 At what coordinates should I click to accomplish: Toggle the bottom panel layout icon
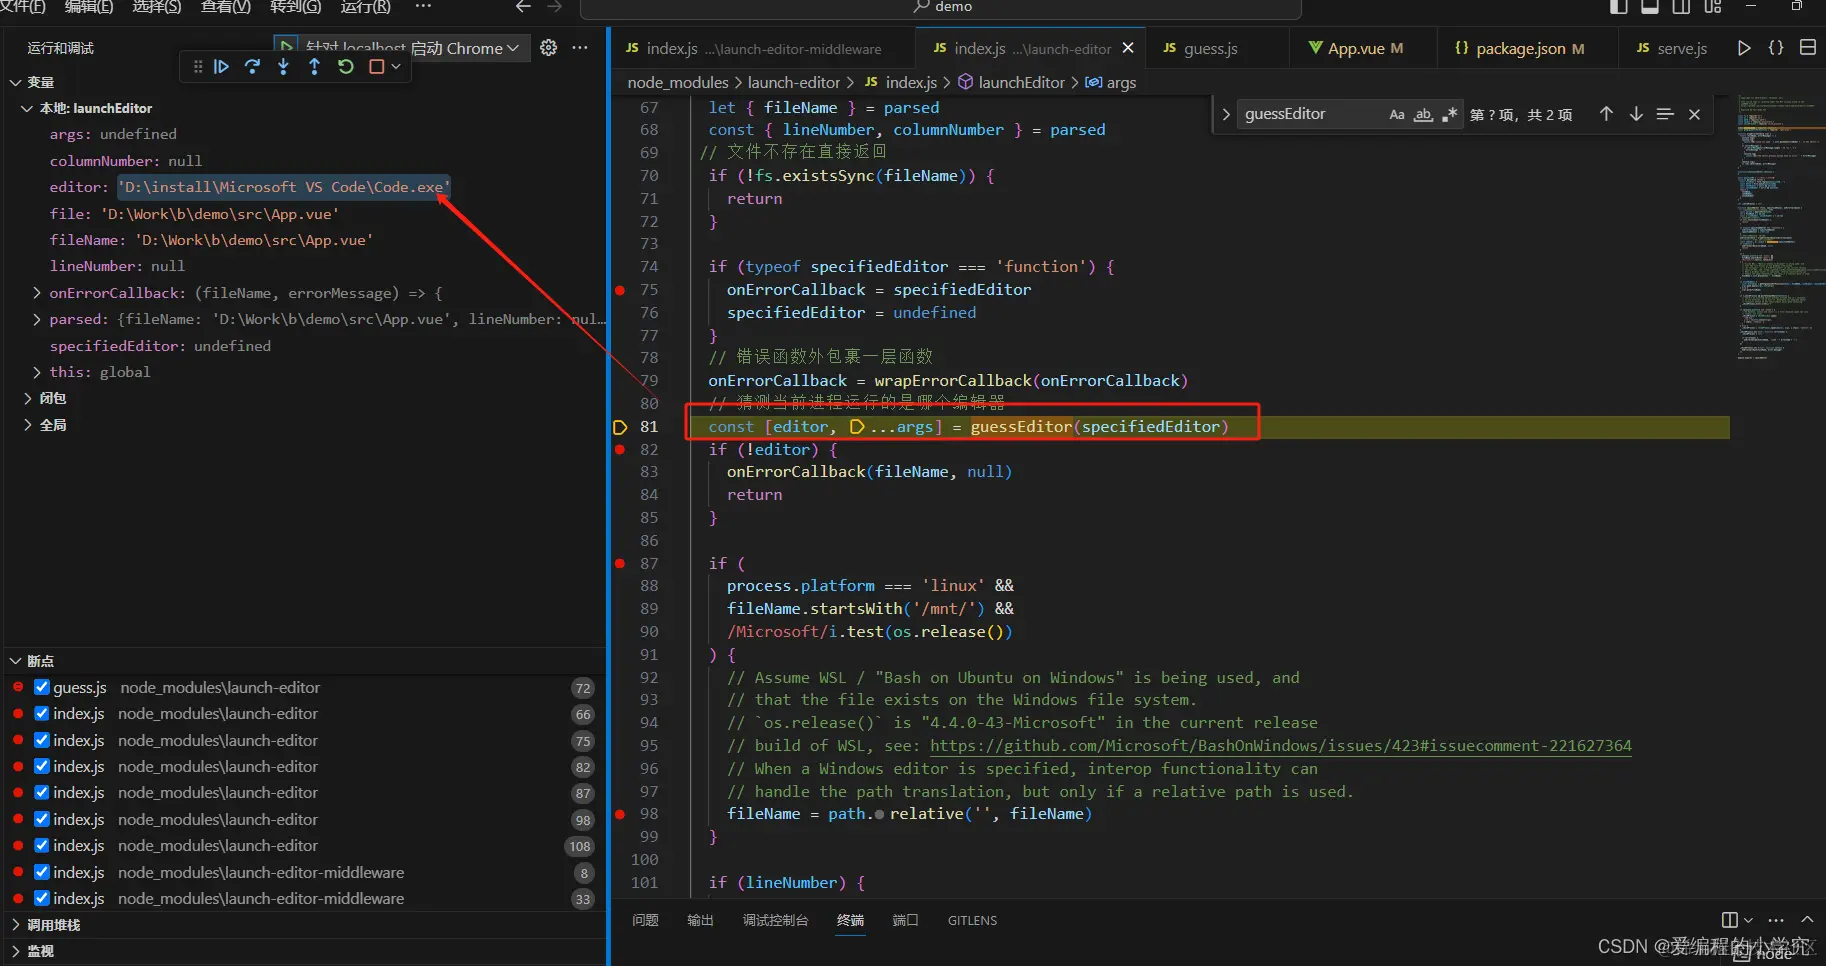[1650, 7]
